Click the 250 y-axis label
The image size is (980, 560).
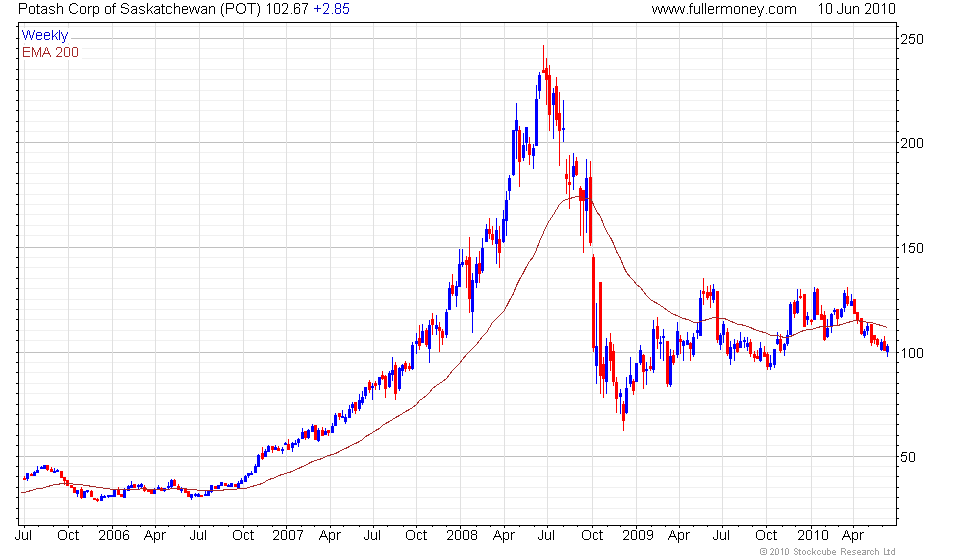[x=912, y=39]
